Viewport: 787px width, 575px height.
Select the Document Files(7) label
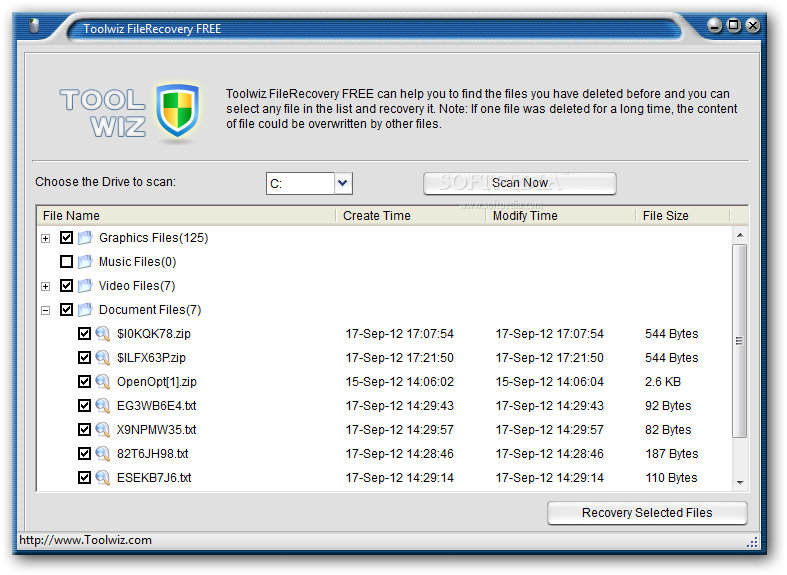150,310
